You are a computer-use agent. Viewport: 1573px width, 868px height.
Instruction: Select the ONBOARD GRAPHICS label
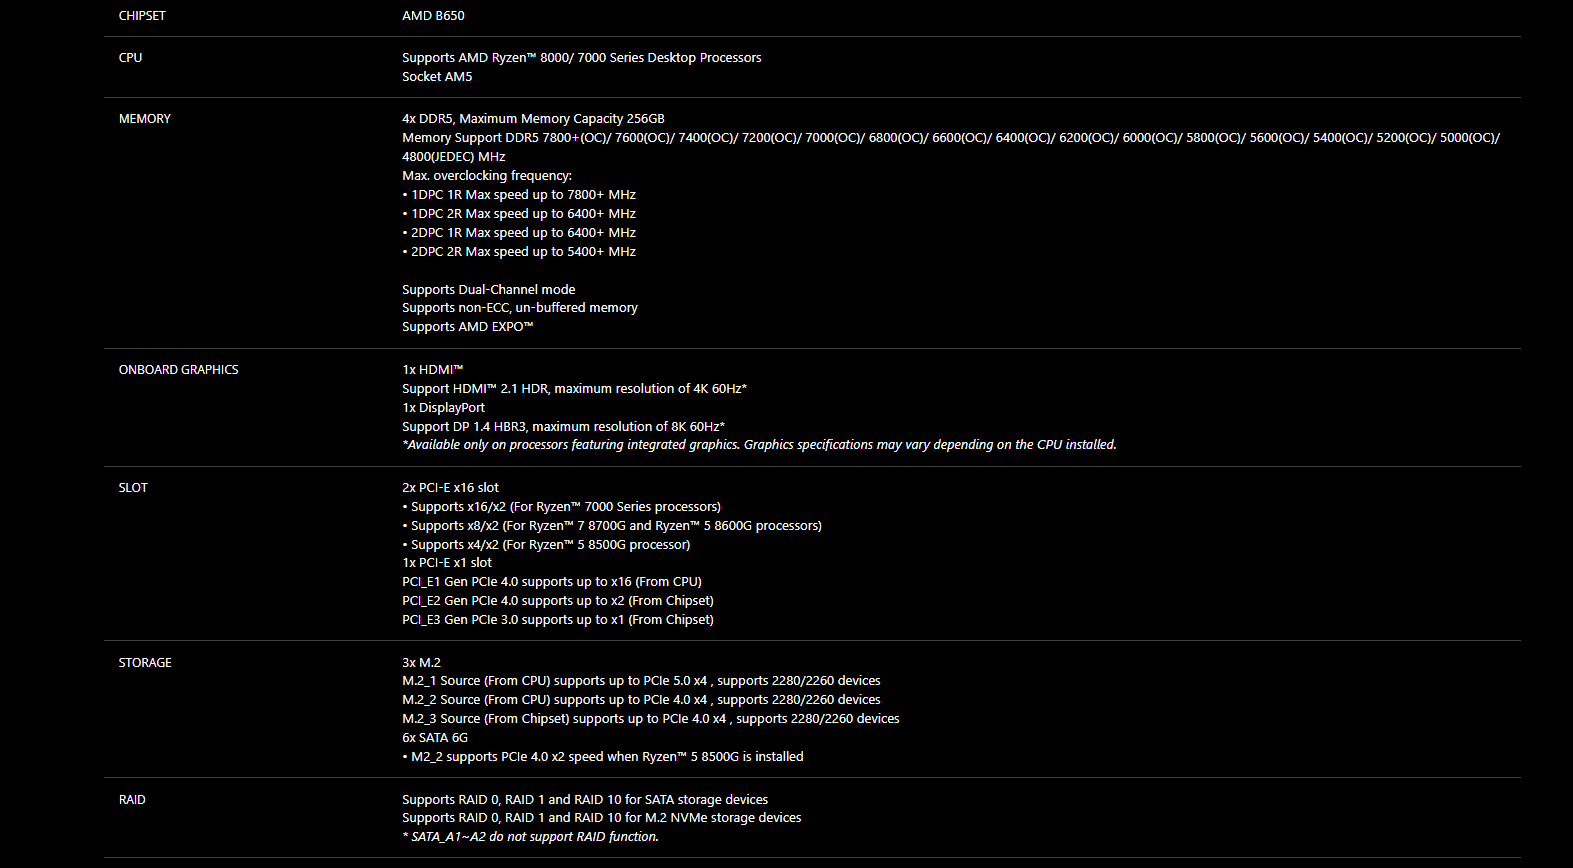tap(178, 370)
